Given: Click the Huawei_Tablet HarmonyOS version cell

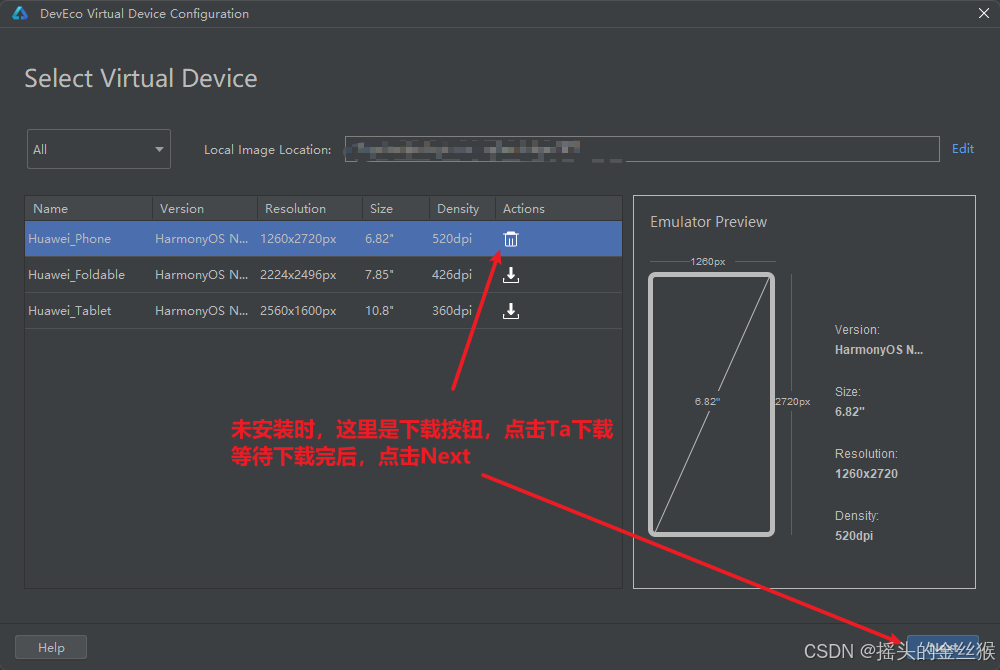Looking at the screenshot, I should click(x=202, y=311).
